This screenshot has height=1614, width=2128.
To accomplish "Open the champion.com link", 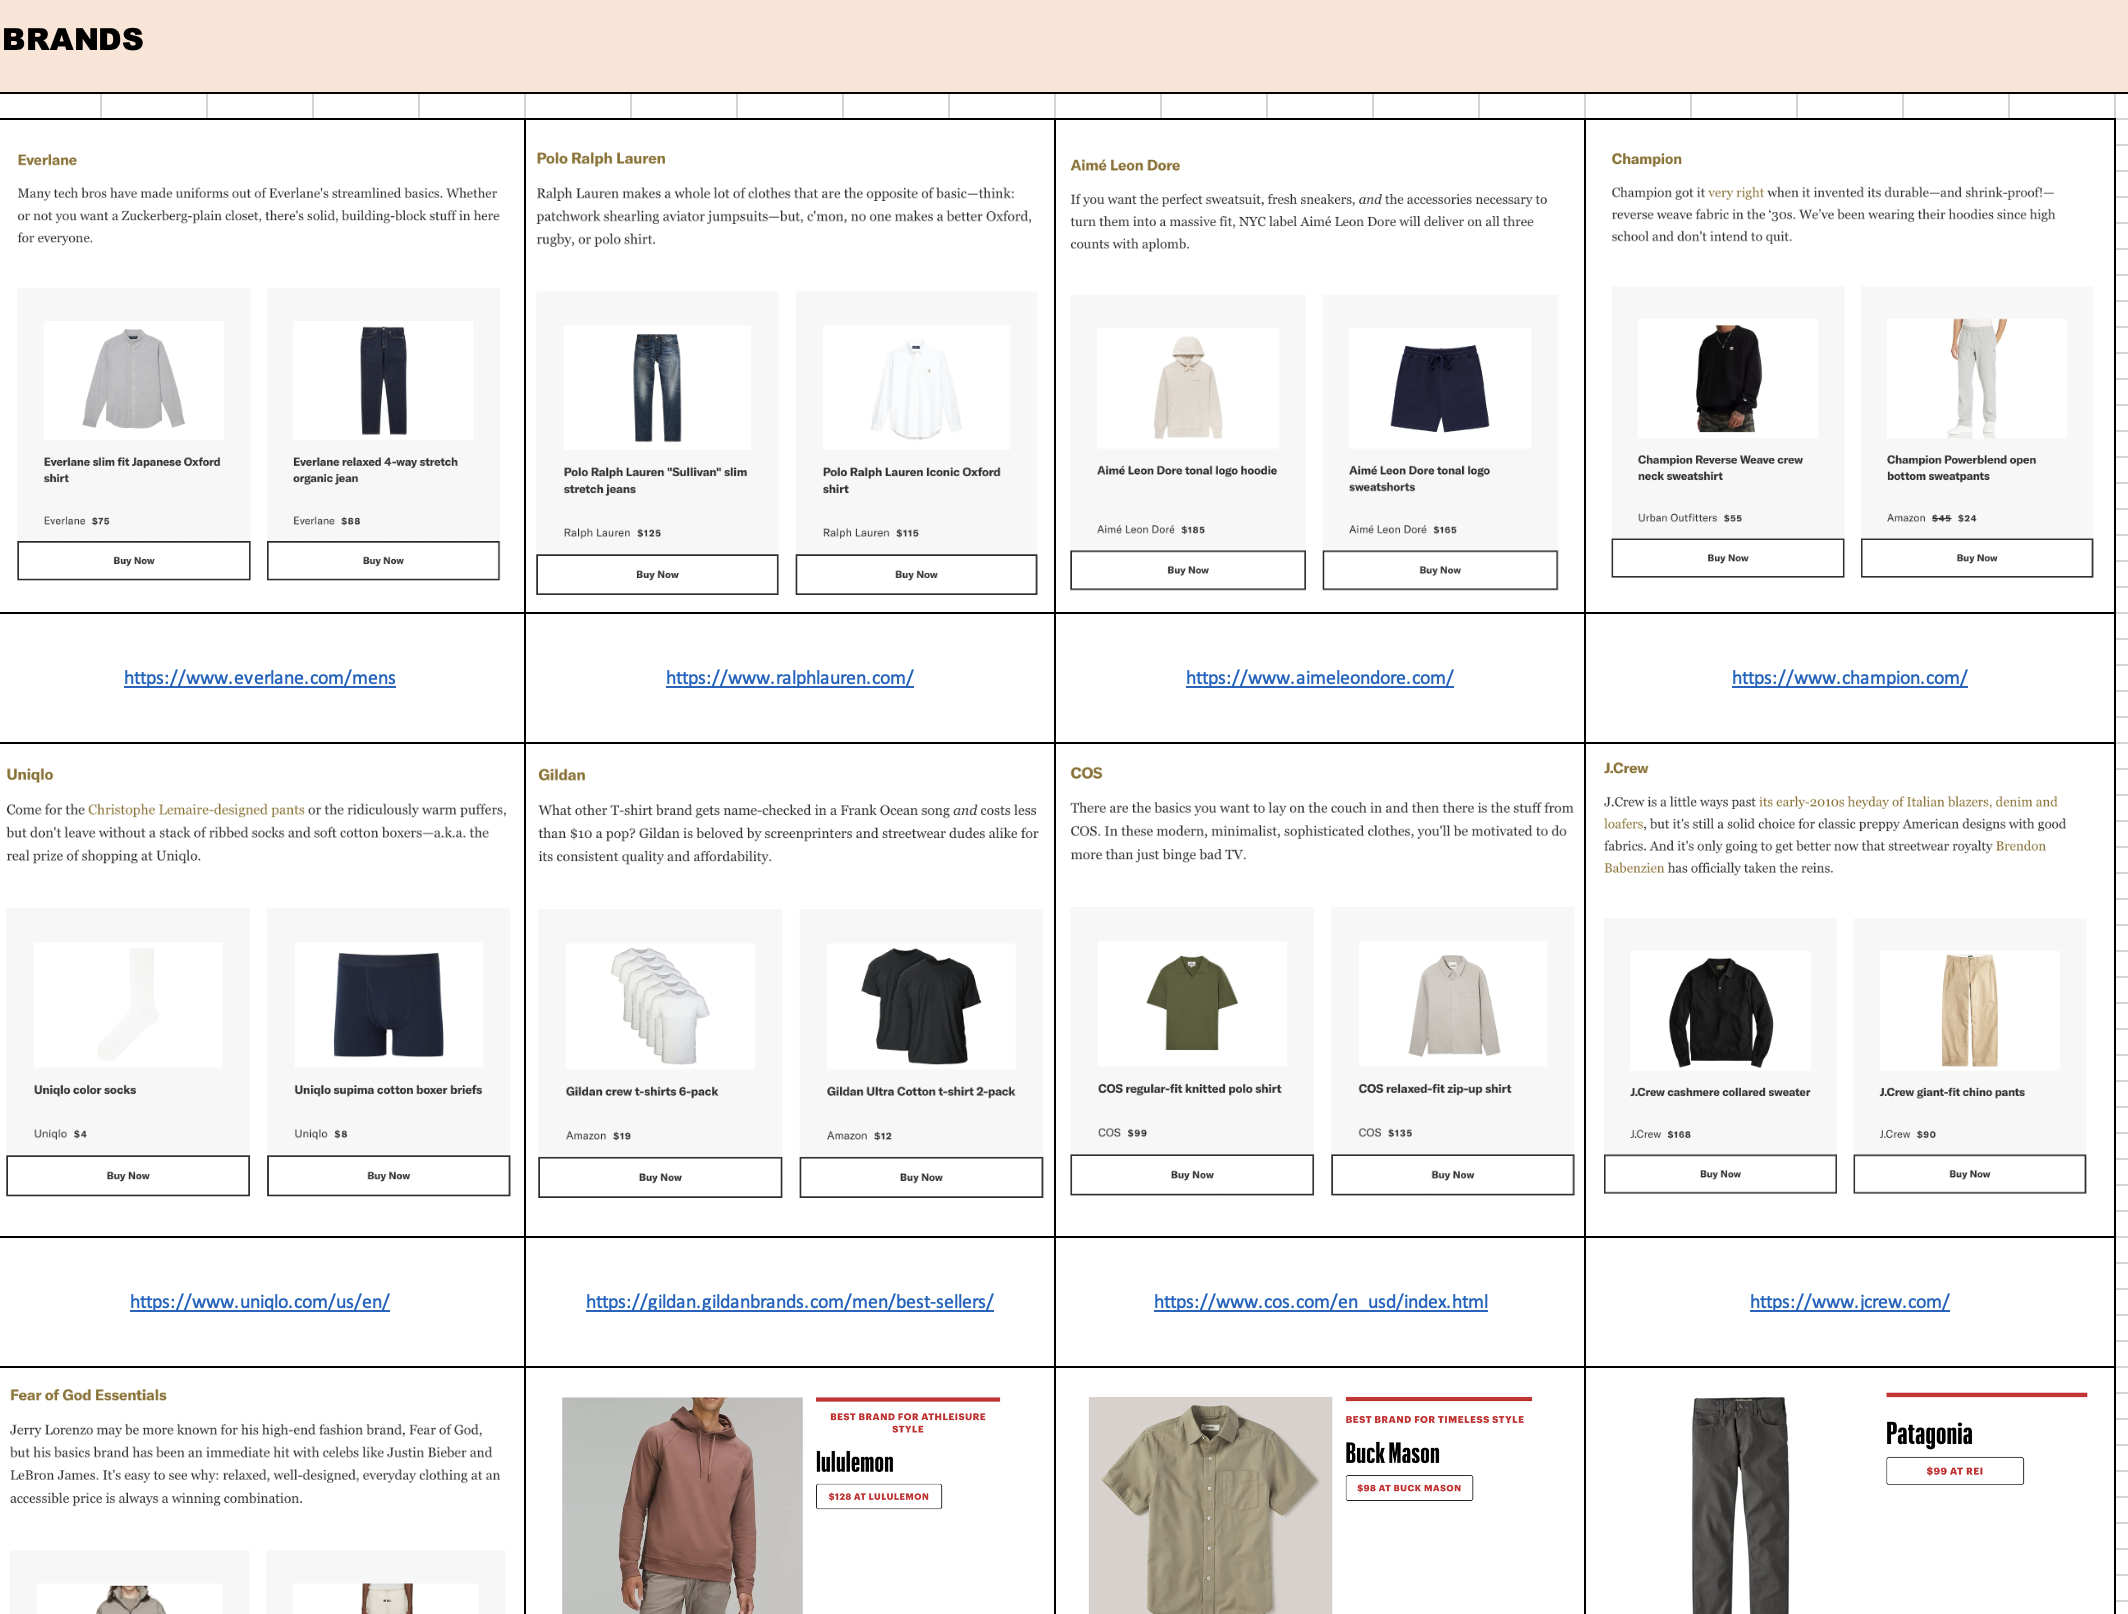I will tap(1850, 678).
